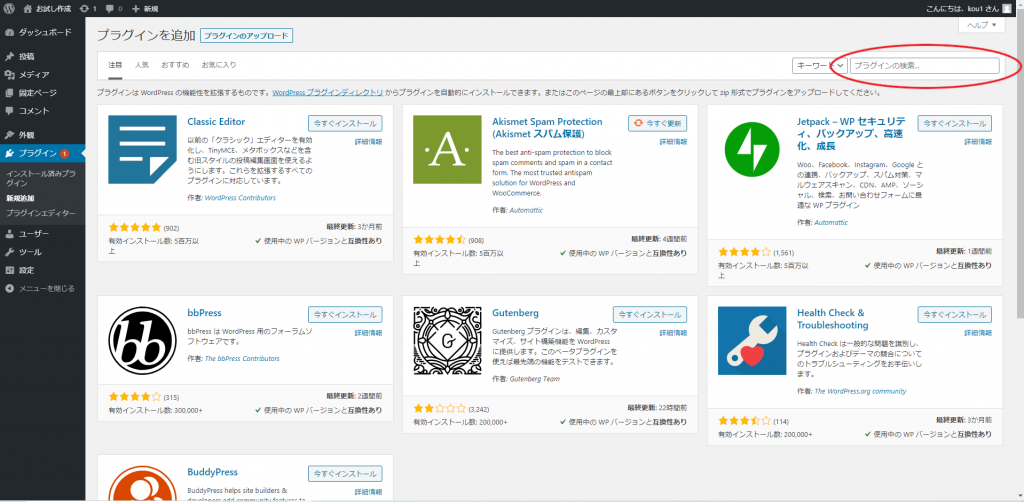This screenshot has height=502, width=1024.
Task: Open the comments bubble icon in the admin bar
Action: tap(122, 8)
